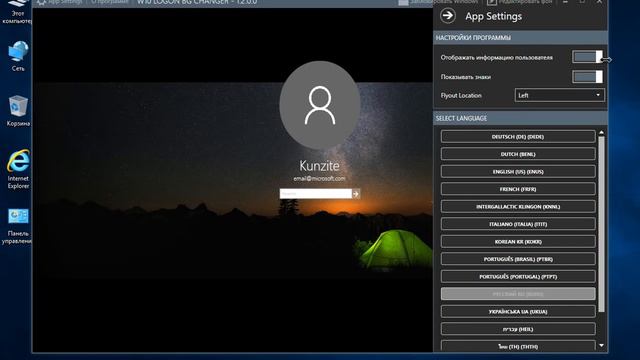Click 'Редактировать фон' in the title bar
640x360 pixels.
[x=520, y=2]
